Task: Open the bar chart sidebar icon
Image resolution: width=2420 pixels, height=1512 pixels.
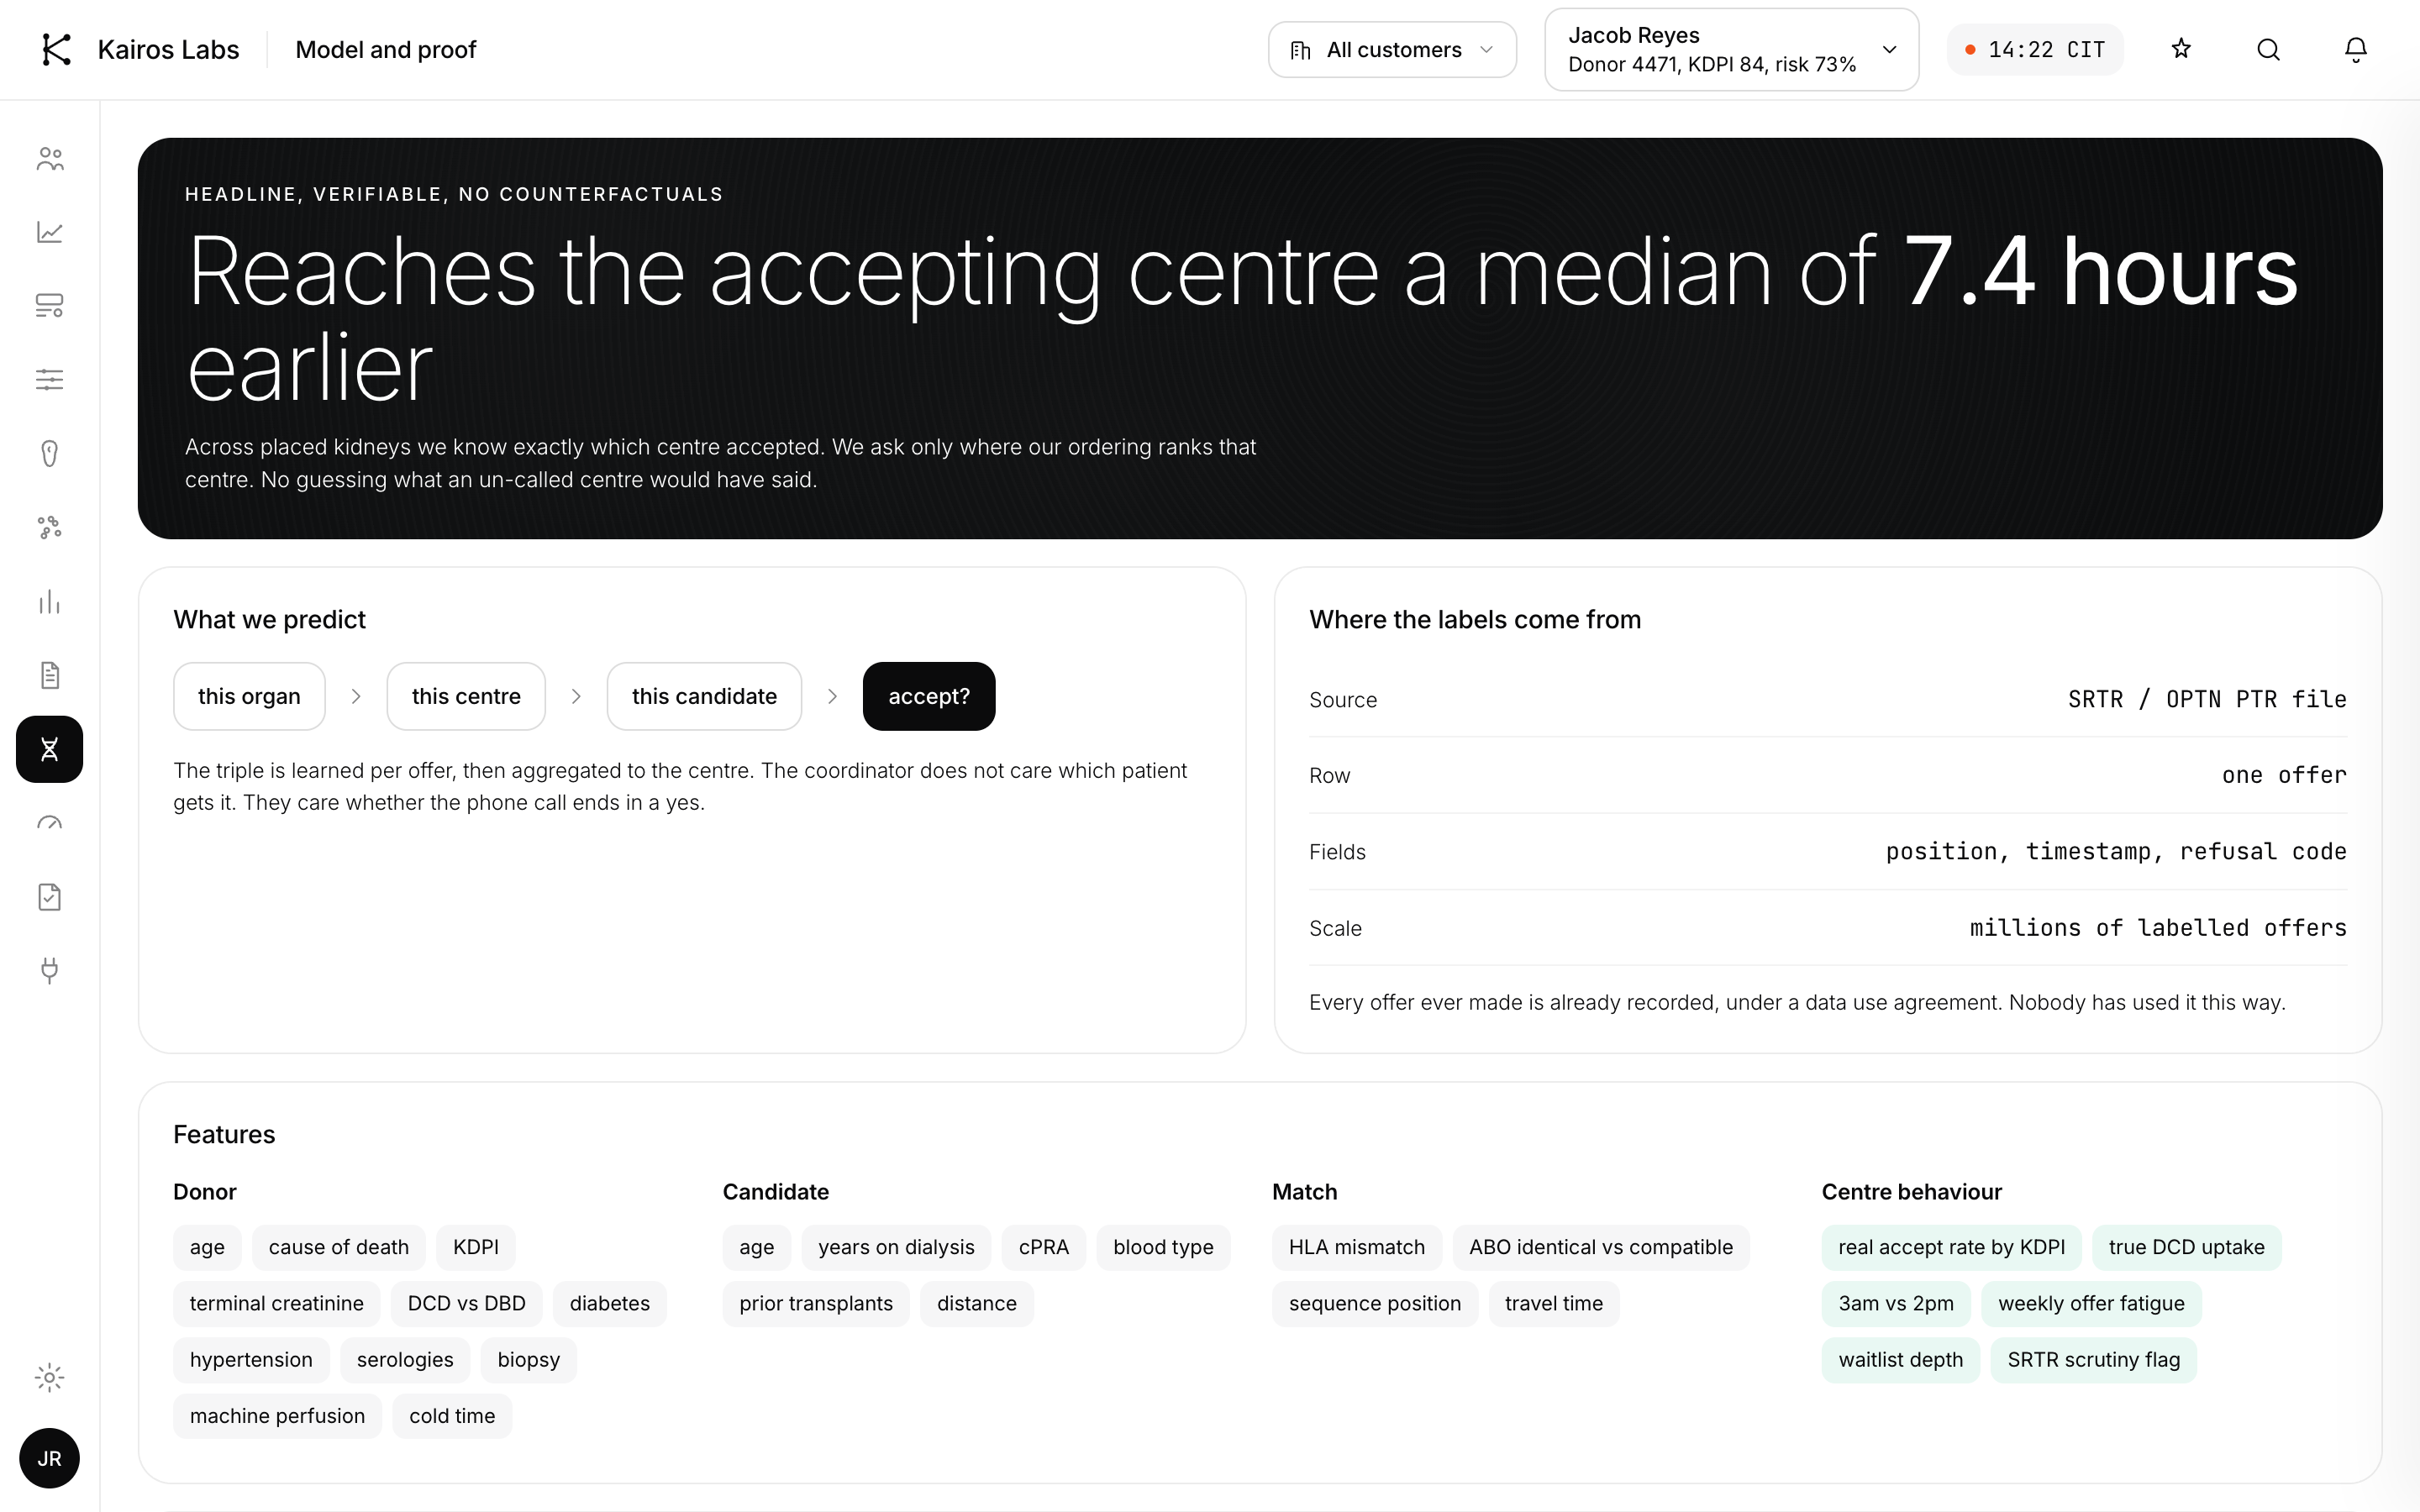Action: pos(49,601)
